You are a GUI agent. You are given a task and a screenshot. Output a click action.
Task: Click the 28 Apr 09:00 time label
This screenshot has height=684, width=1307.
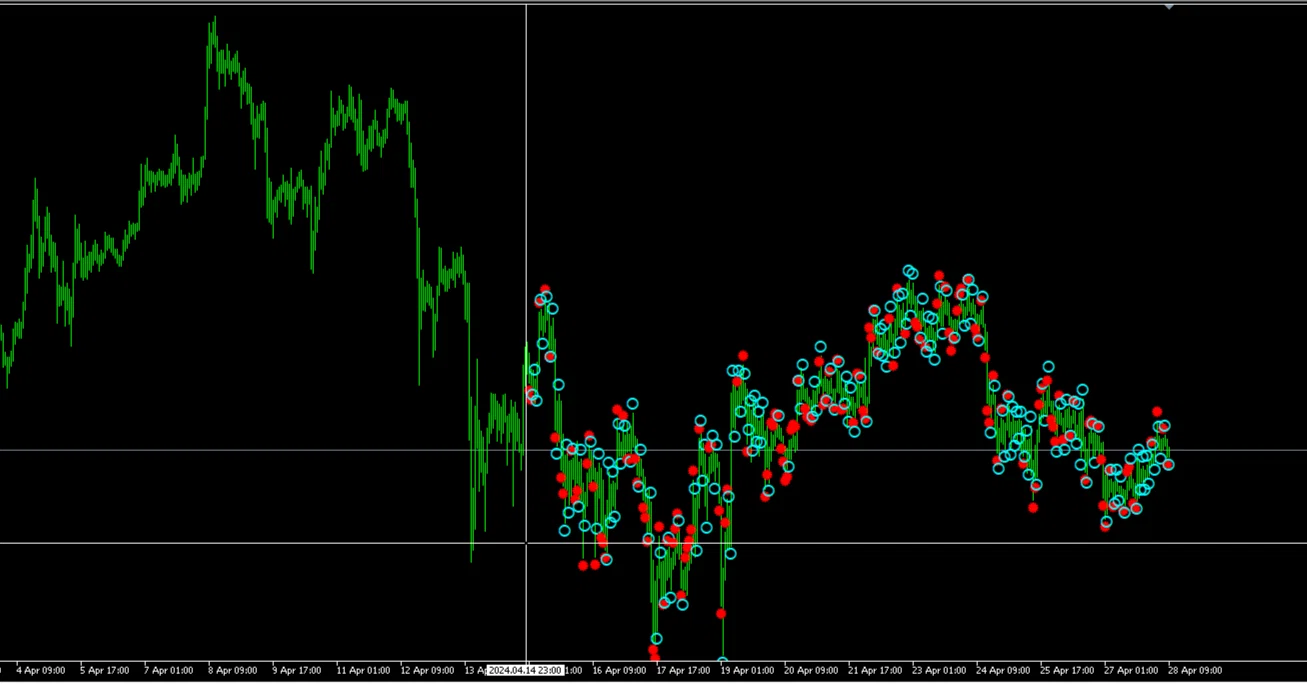point(1195,670)
